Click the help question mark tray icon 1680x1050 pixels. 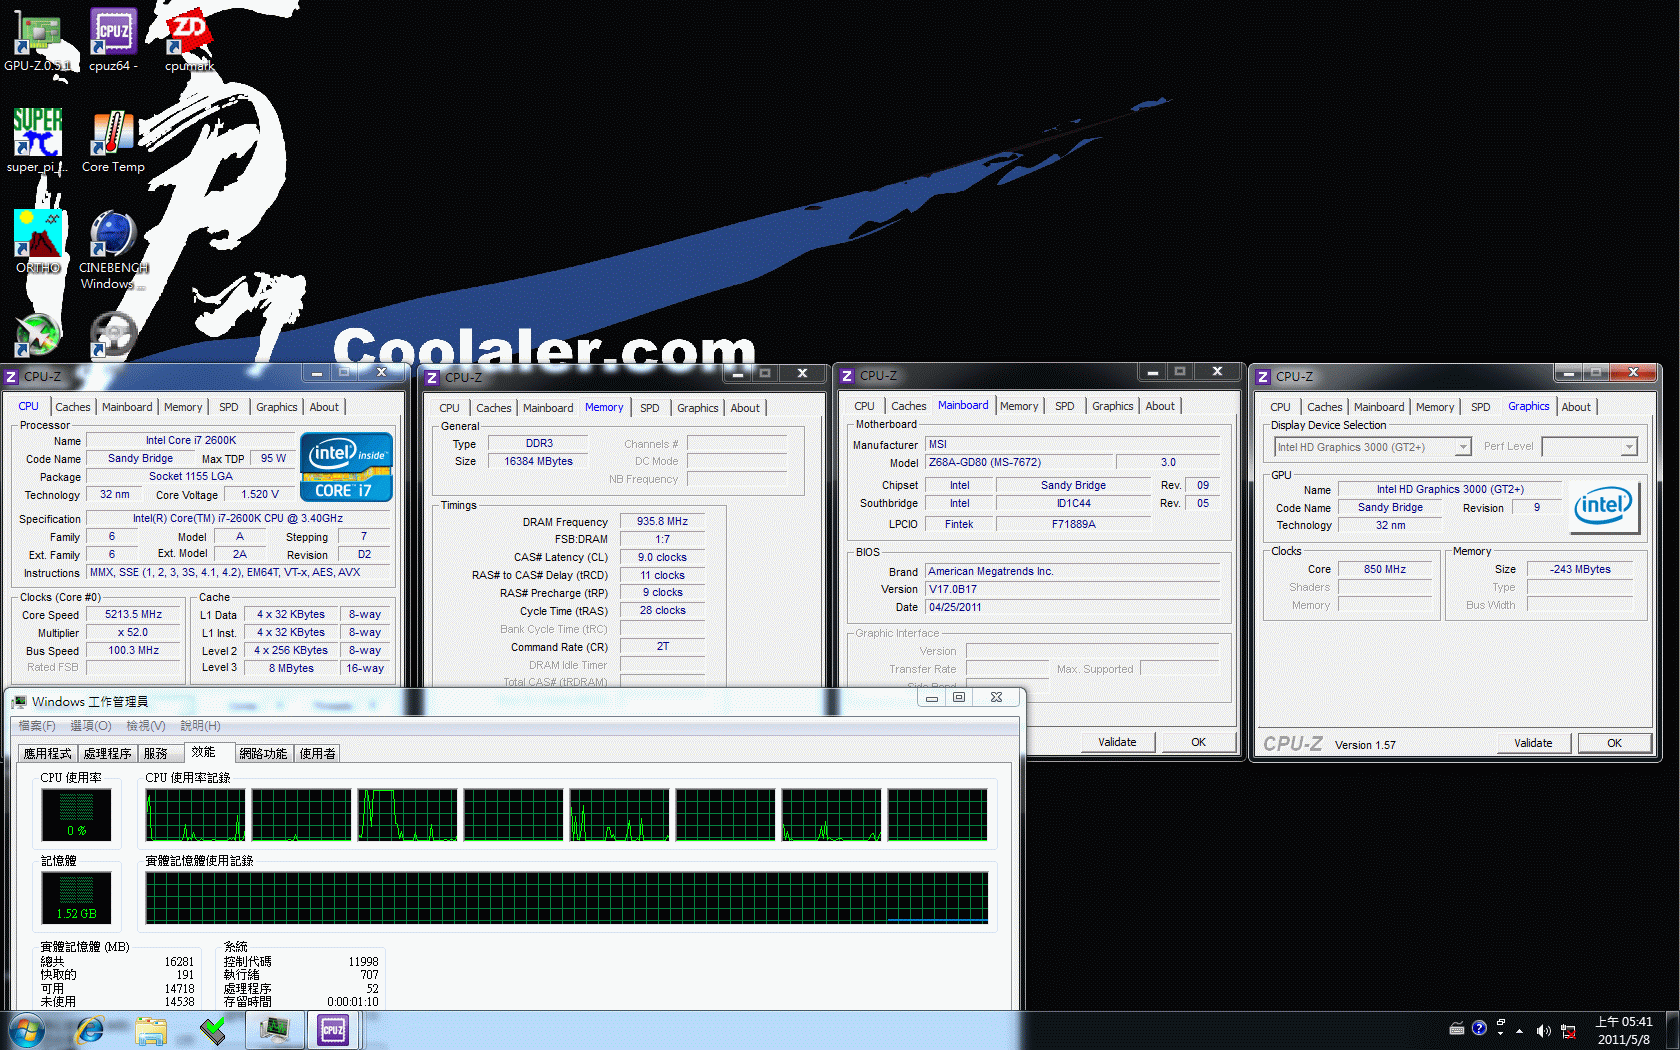pos(1479,1028)
